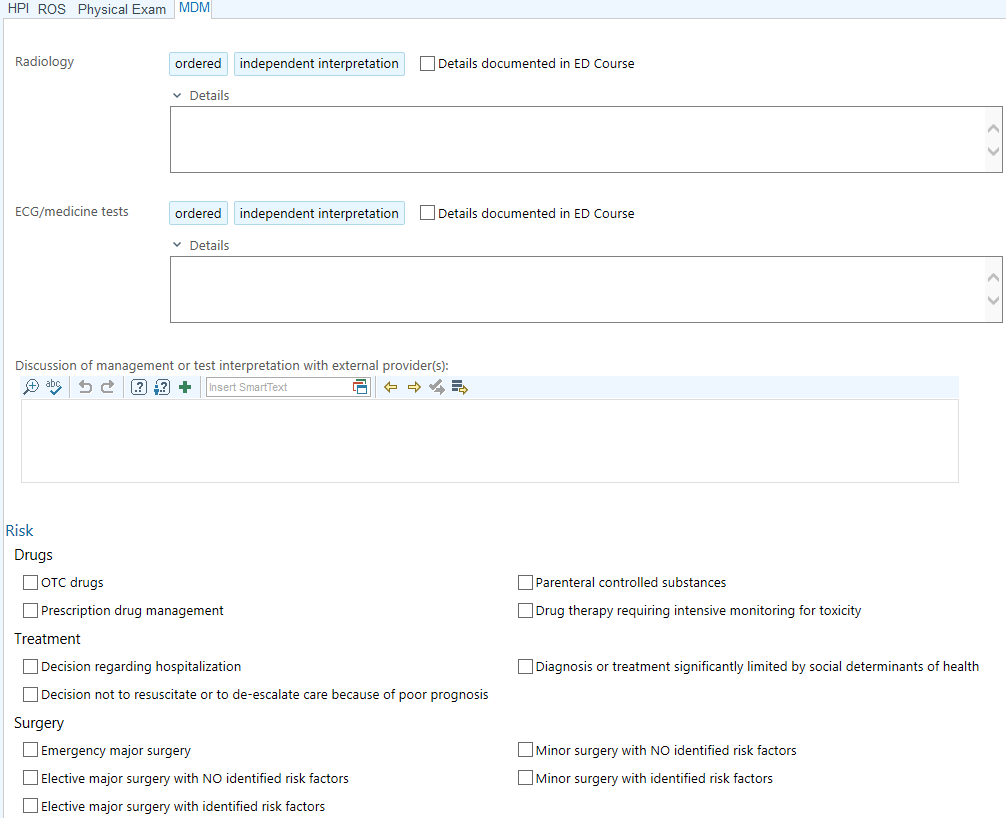This screenshot has height=818, width=1006.
Task: Collapse the Radiology Details section
Action: (177, 96)
